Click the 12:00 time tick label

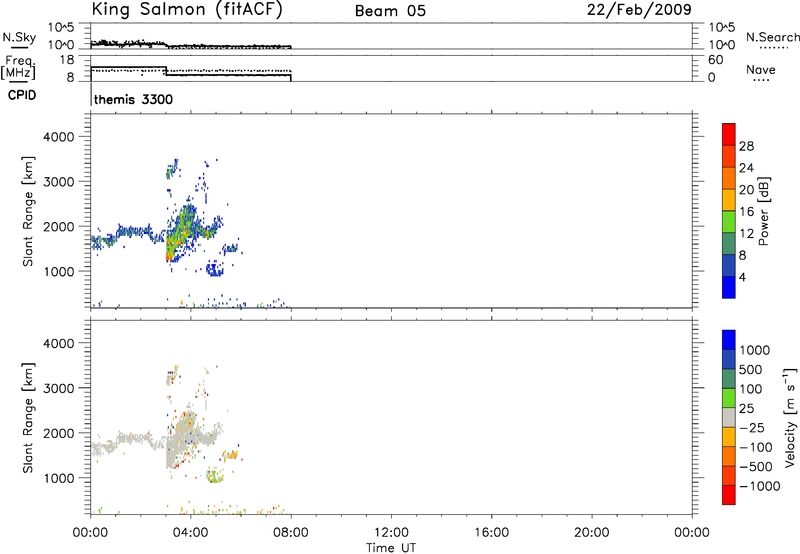391,533
